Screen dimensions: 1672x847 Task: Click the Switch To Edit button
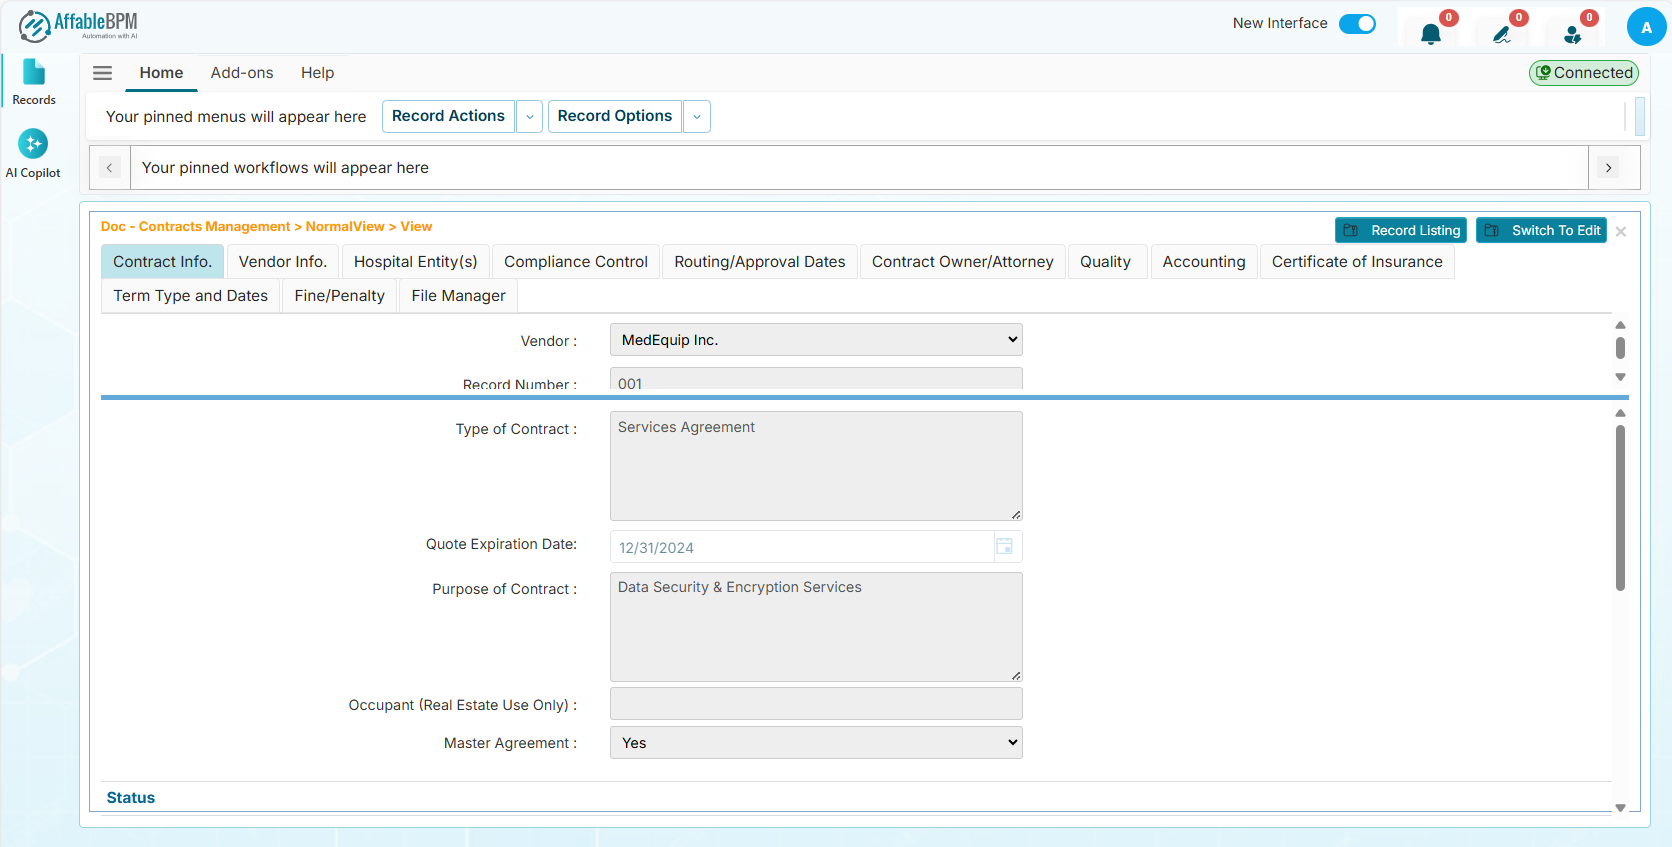(x=1541, y=230)
